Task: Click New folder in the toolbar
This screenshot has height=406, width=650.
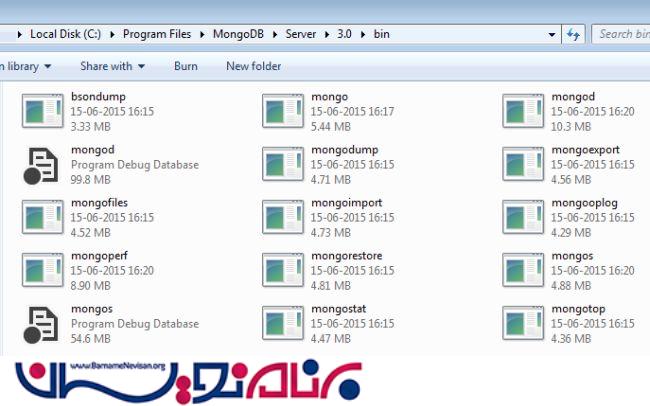Action: coord(254,66)
